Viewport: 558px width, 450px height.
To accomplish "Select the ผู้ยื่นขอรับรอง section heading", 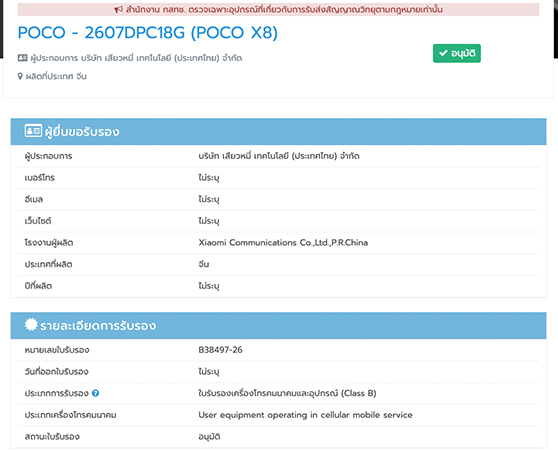I will point(82,132).
